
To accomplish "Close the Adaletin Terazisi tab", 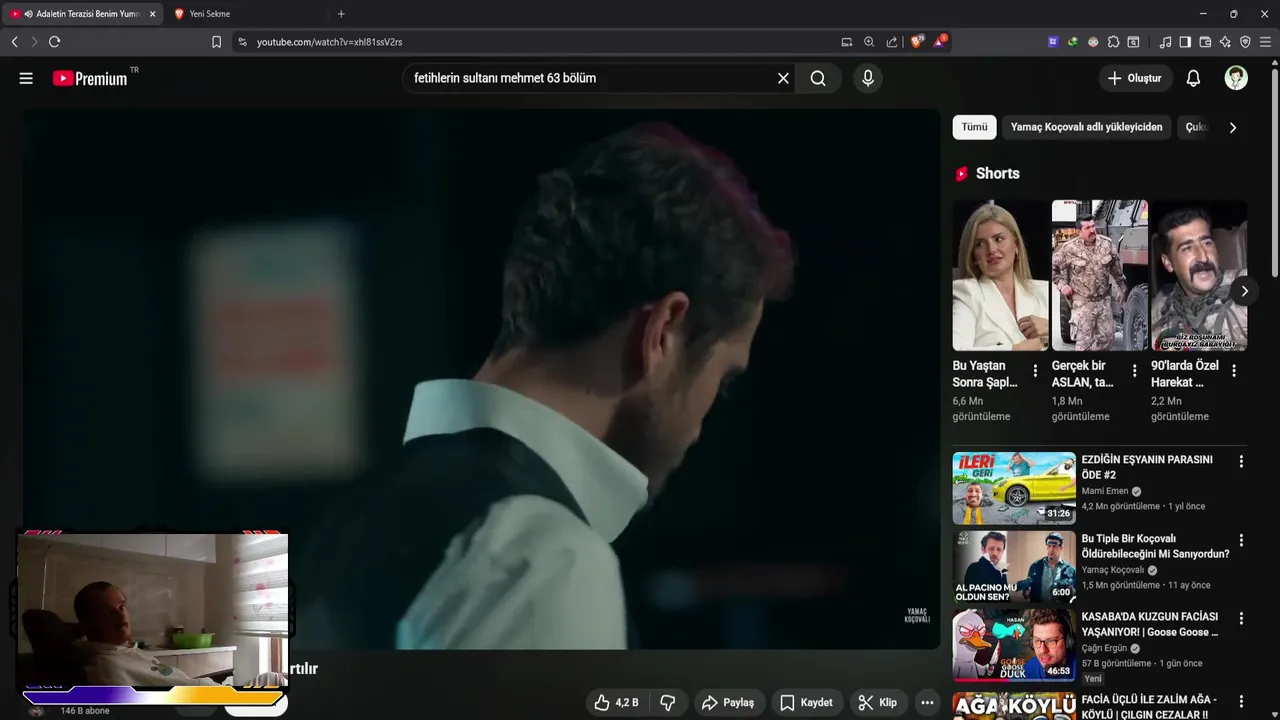I will [x=152, y=14].
